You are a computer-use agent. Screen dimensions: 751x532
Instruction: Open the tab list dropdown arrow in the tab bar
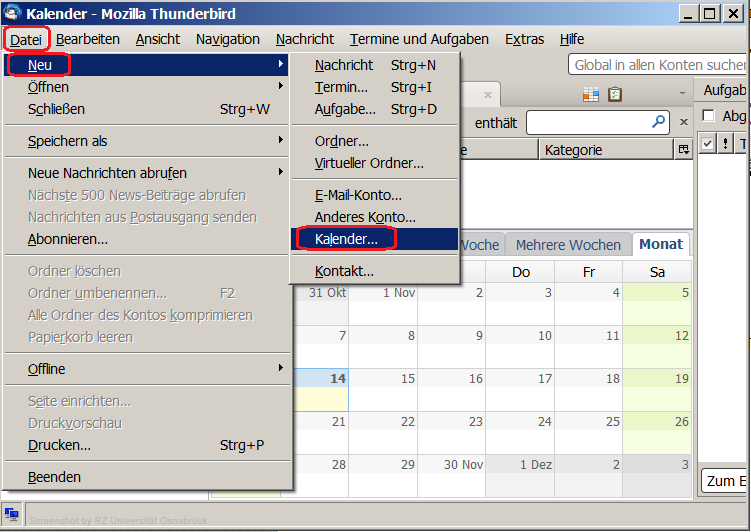pyautogui.click(x=683, y=93)
